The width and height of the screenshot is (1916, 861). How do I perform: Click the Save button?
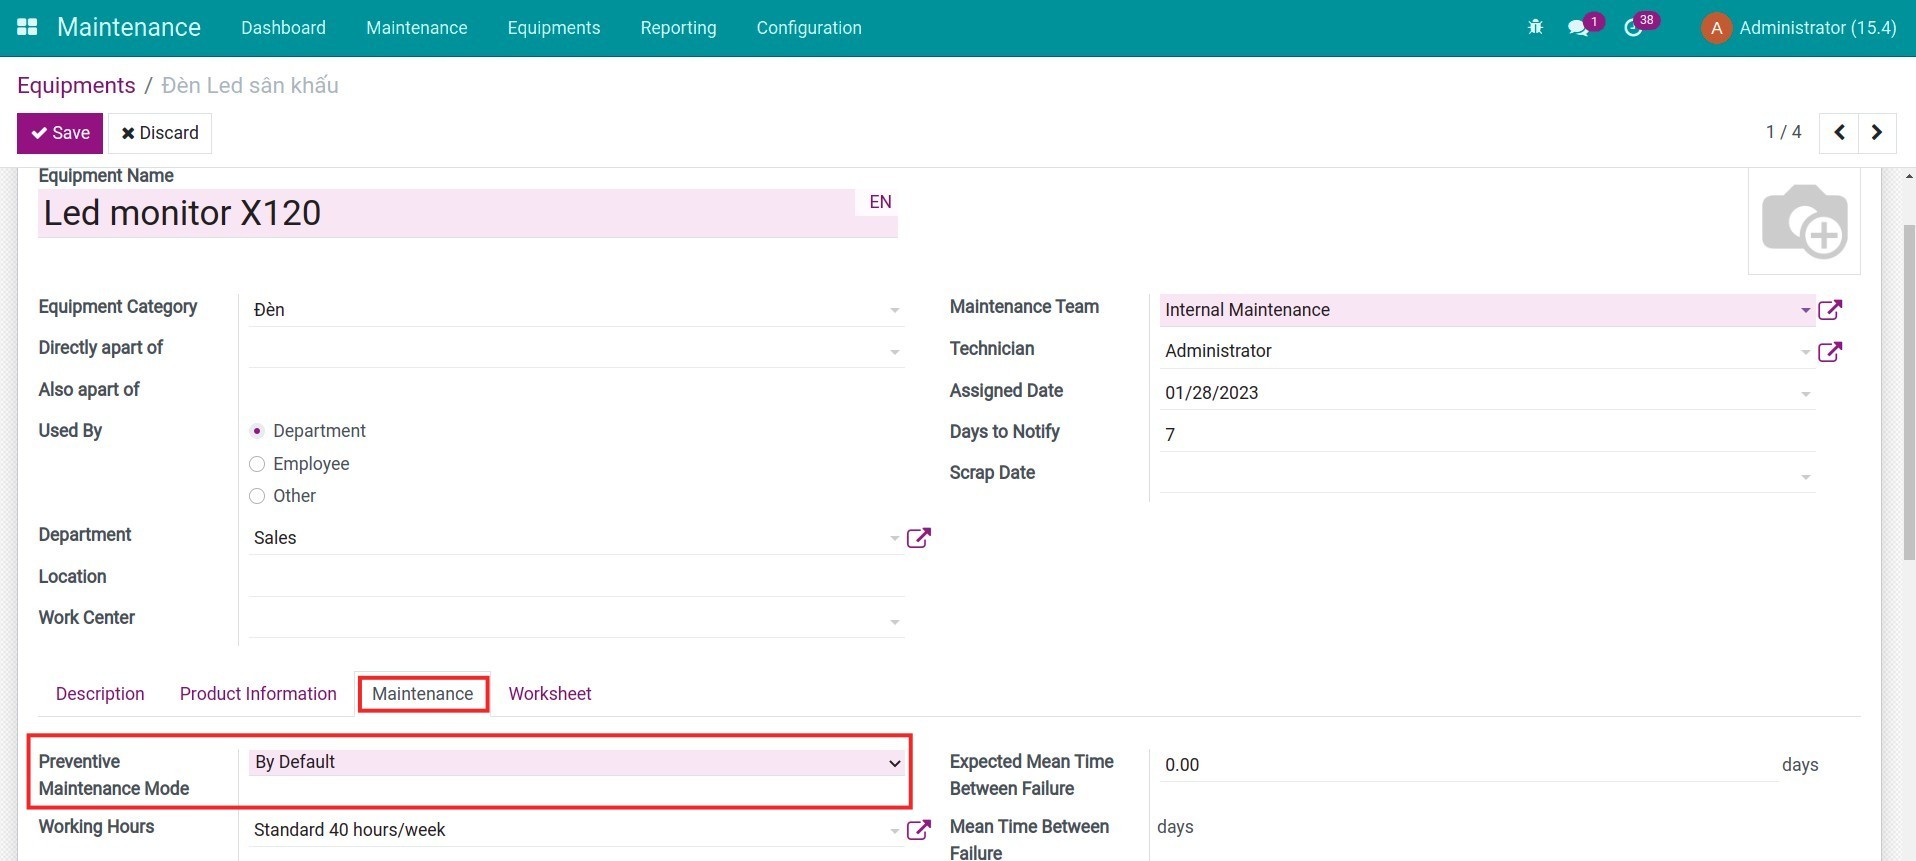coord(60,133)
